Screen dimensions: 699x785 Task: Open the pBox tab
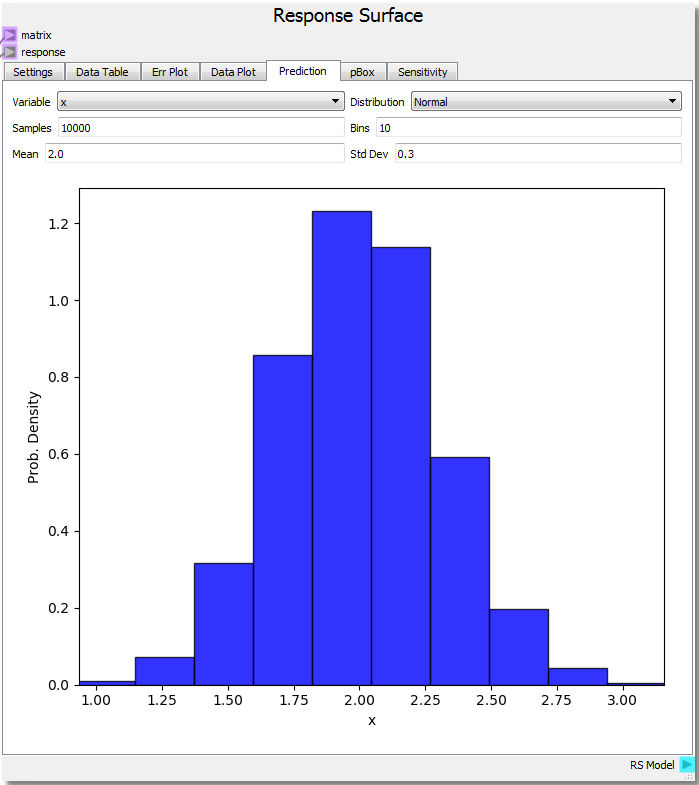[x=362, y=72]
